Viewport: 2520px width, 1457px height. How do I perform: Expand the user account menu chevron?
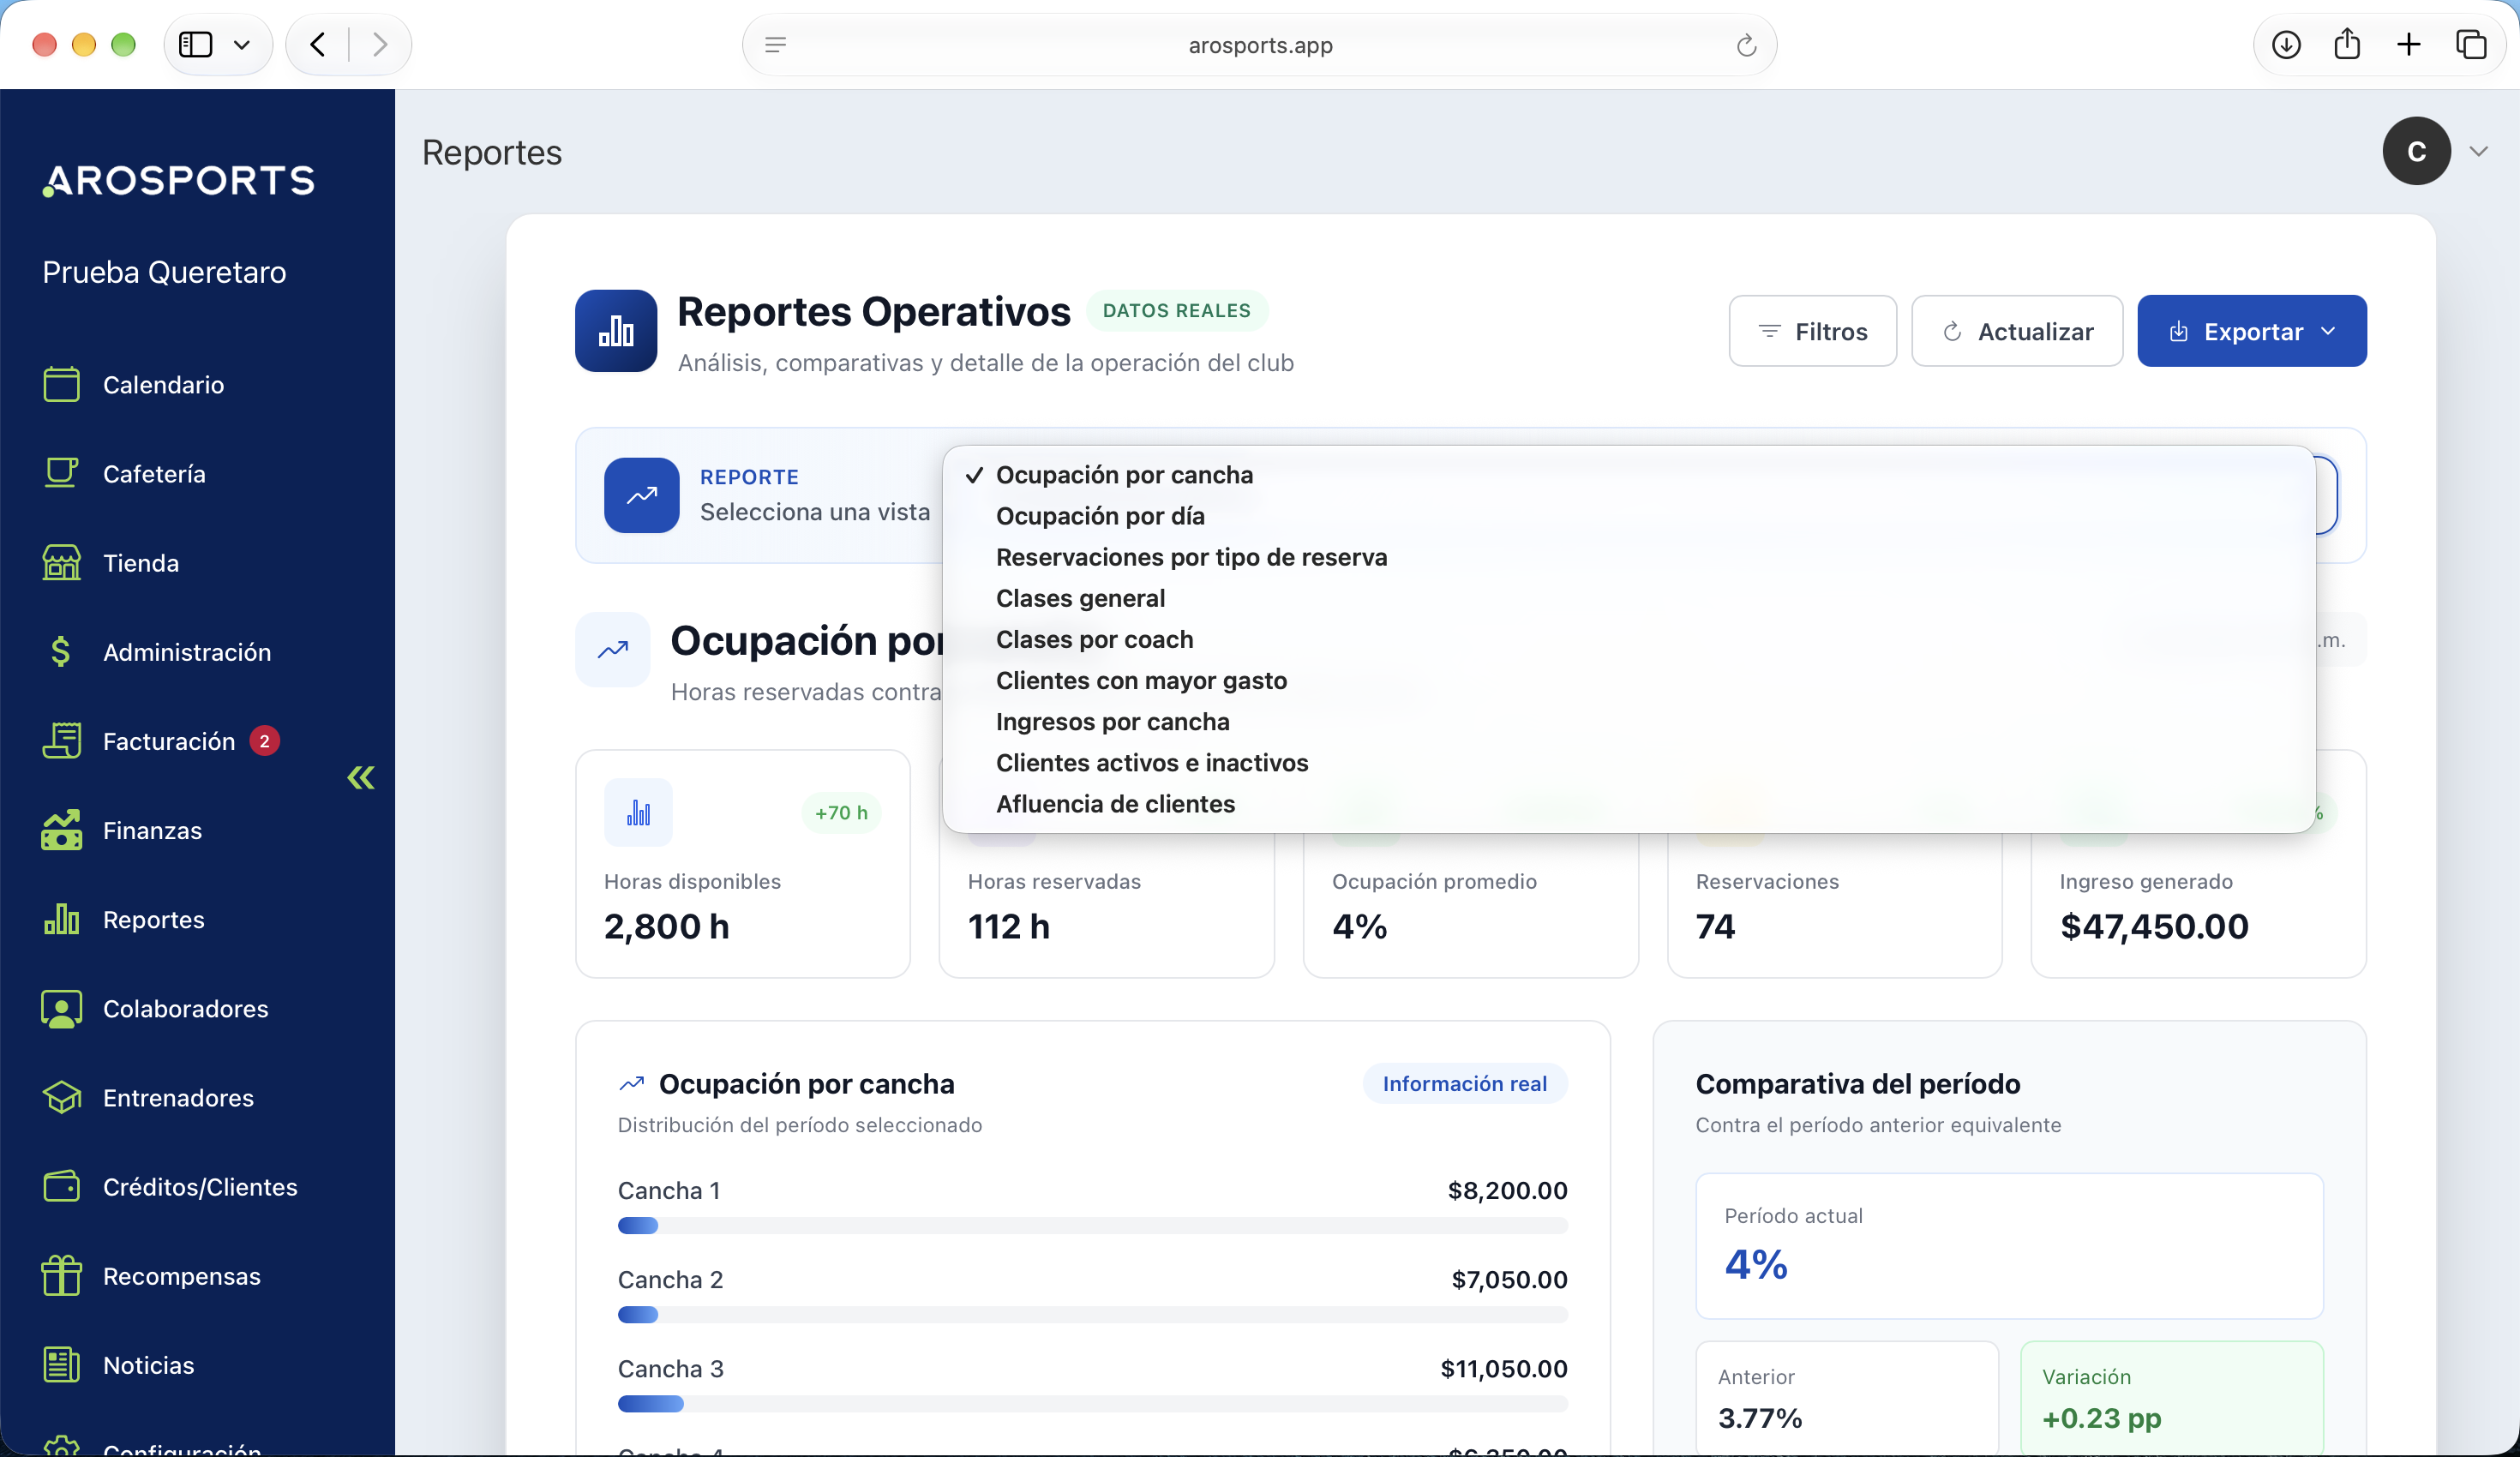click(x=2478, y=151)
